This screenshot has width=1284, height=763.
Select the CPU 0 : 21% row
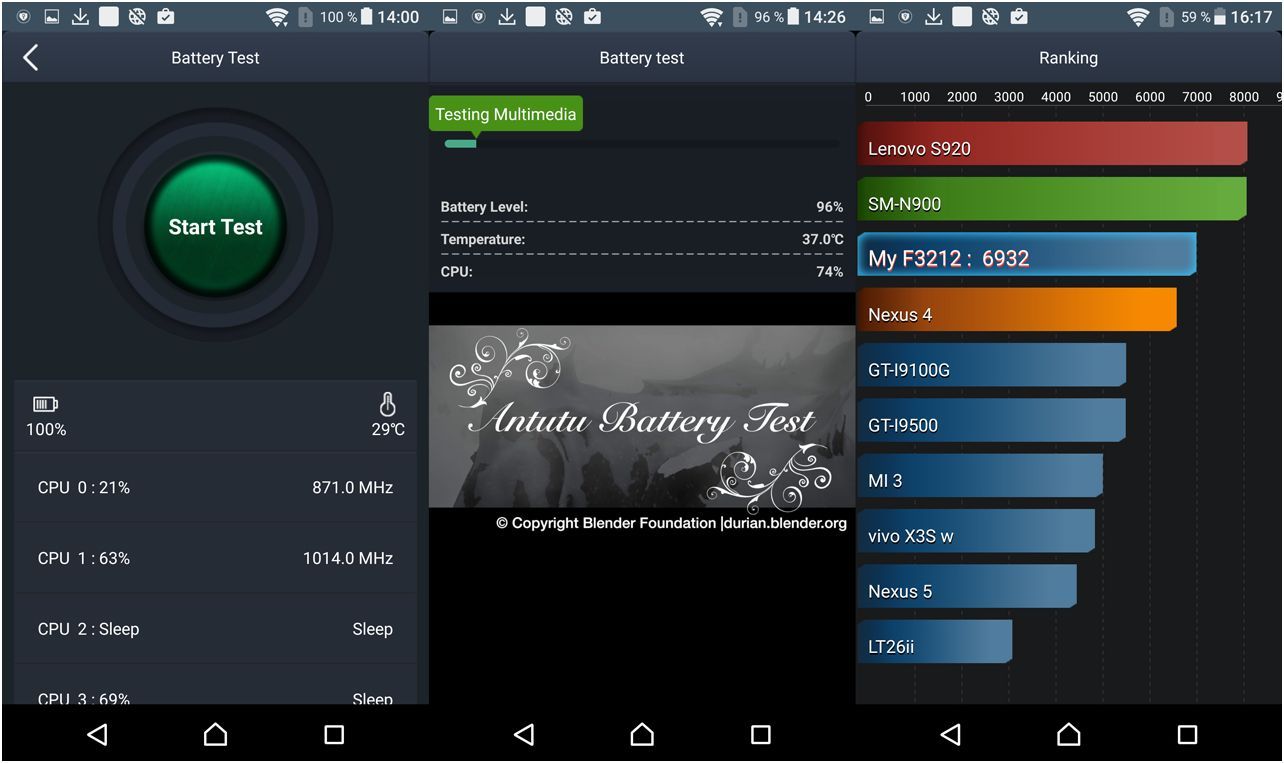click(x=215, y=488)
